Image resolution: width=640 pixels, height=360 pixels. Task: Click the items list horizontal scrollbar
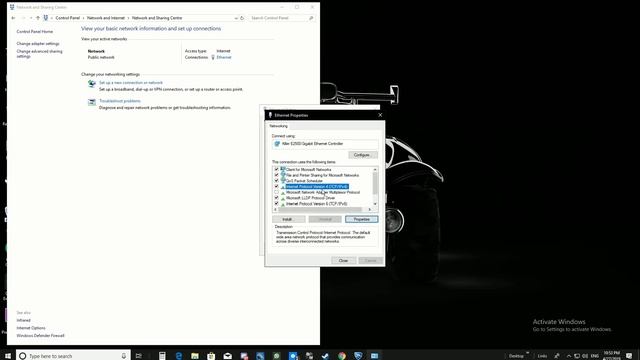tap(320, 209)
